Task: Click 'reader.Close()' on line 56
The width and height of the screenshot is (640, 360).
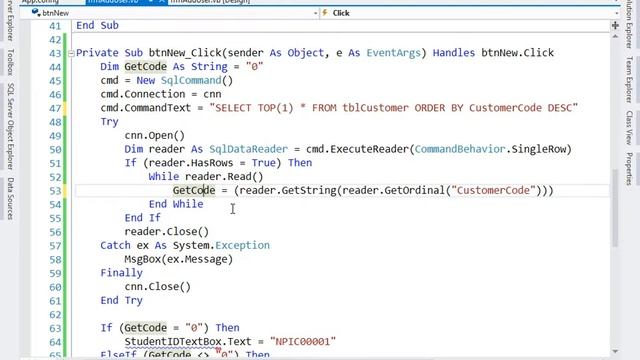Action: [x=167, y=232]
